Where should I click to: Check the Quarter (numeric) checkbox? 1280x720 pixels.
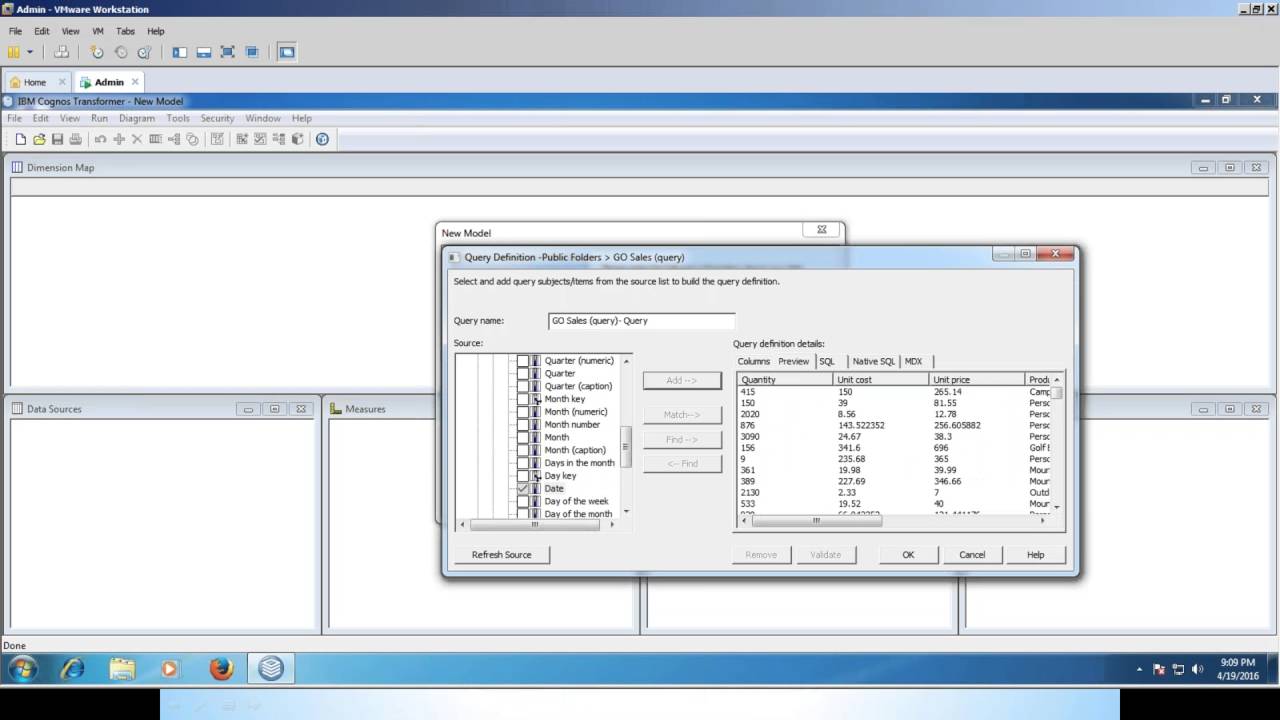(x=523, y=361)
